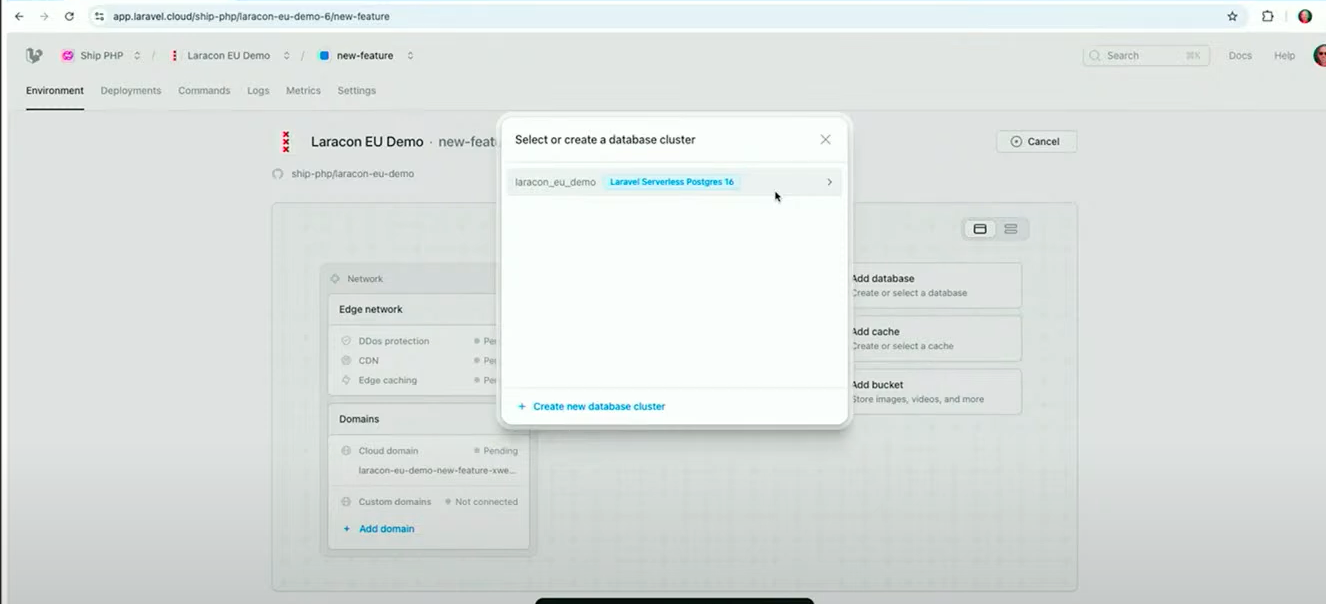Switch to the Environment tab
1326x604 pixels.
click(x=55, y=90)
